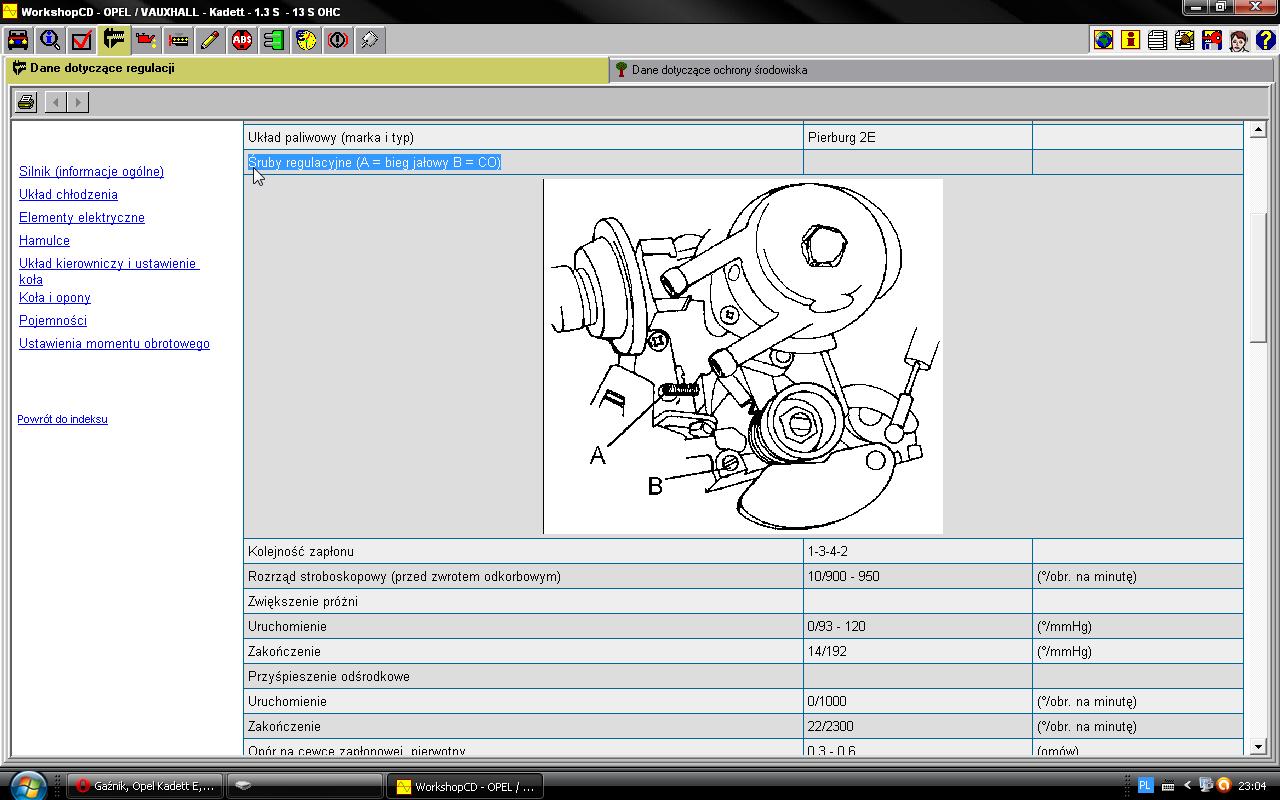Go to Hamulce section link
Viewport: 1280px width, 800px height.
point(44,241)
